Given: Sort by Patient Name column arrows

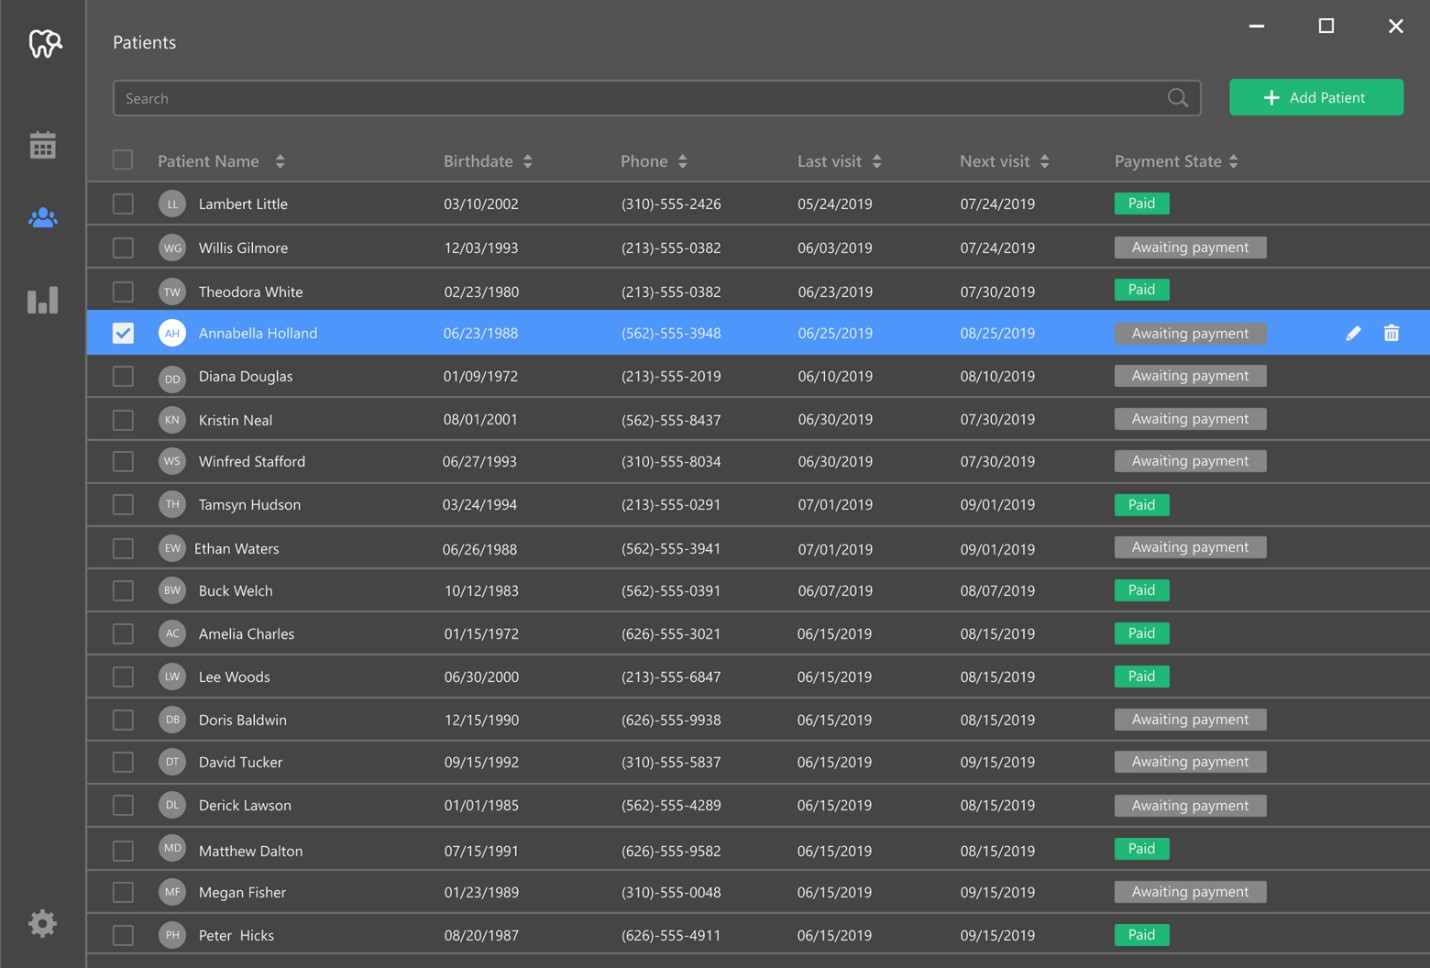Looking at the screenshot, I should (x=280, y=161).
